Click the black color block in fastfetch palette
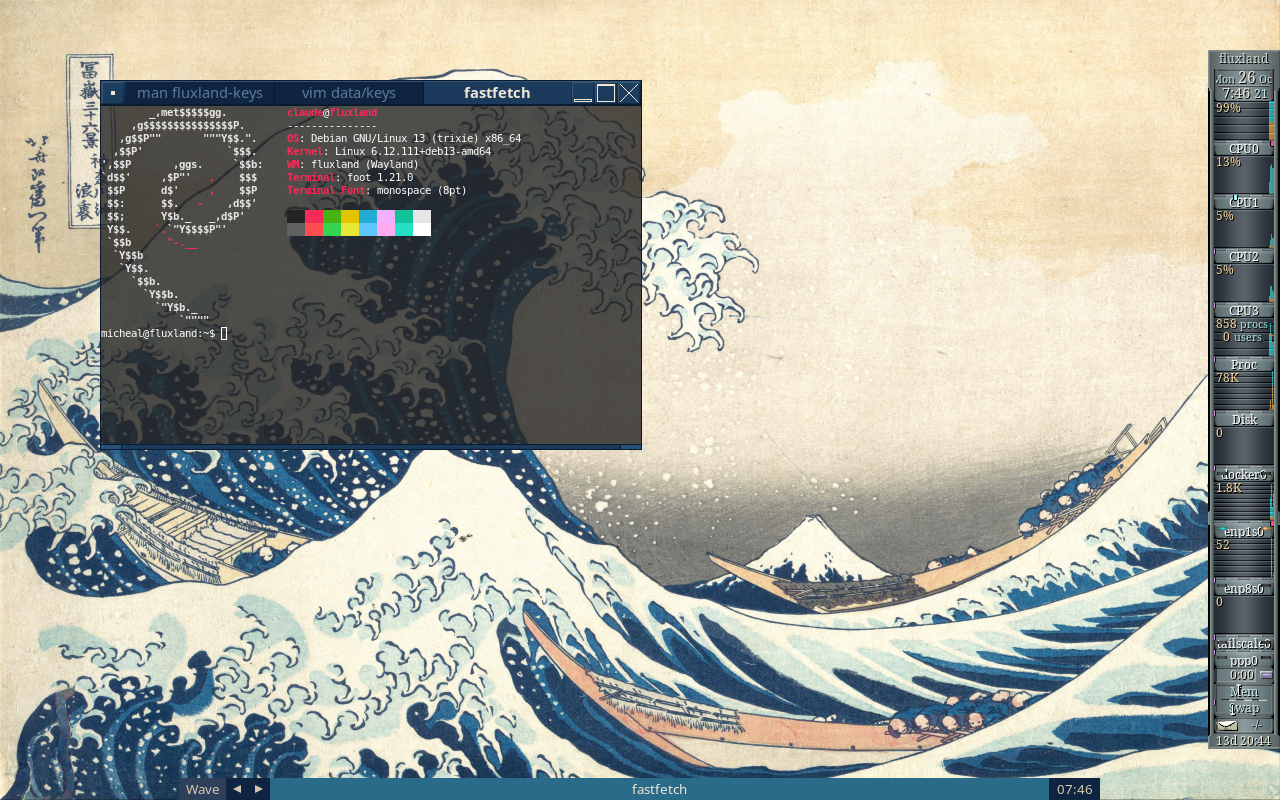 (x=296, y=216)
